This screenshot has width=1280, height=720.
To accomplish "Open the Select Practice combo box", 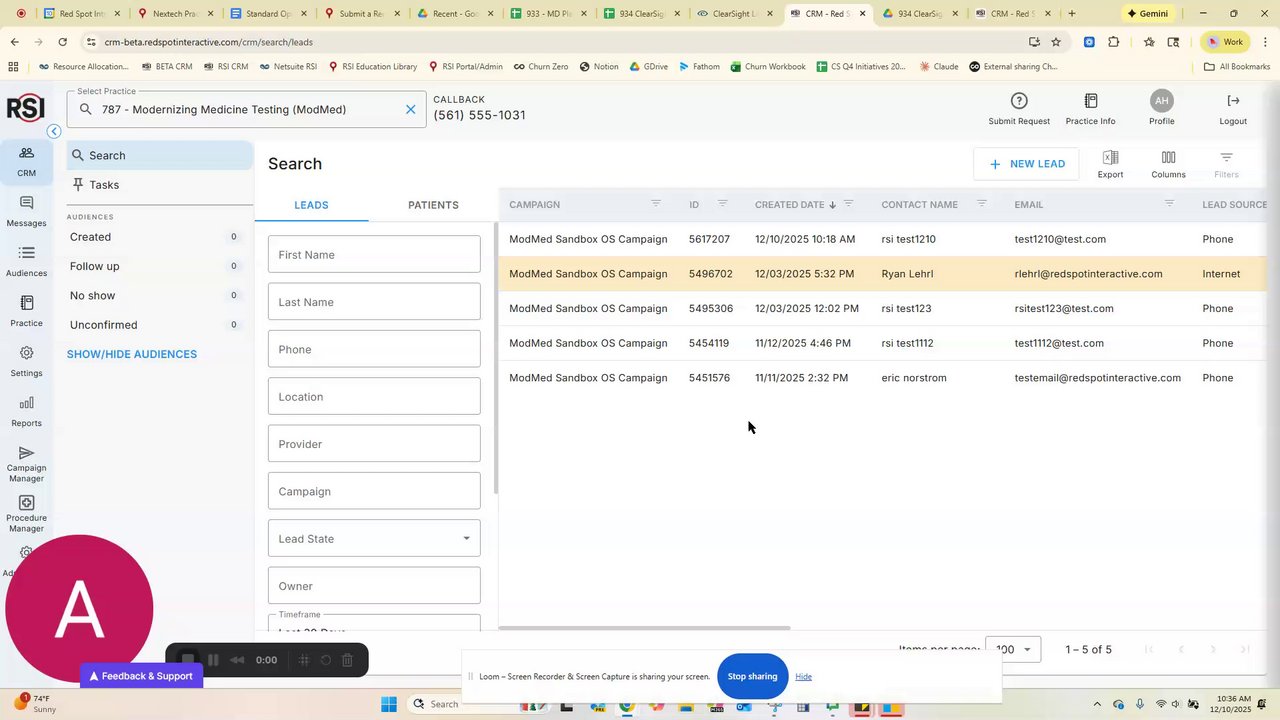I will 246,109.
